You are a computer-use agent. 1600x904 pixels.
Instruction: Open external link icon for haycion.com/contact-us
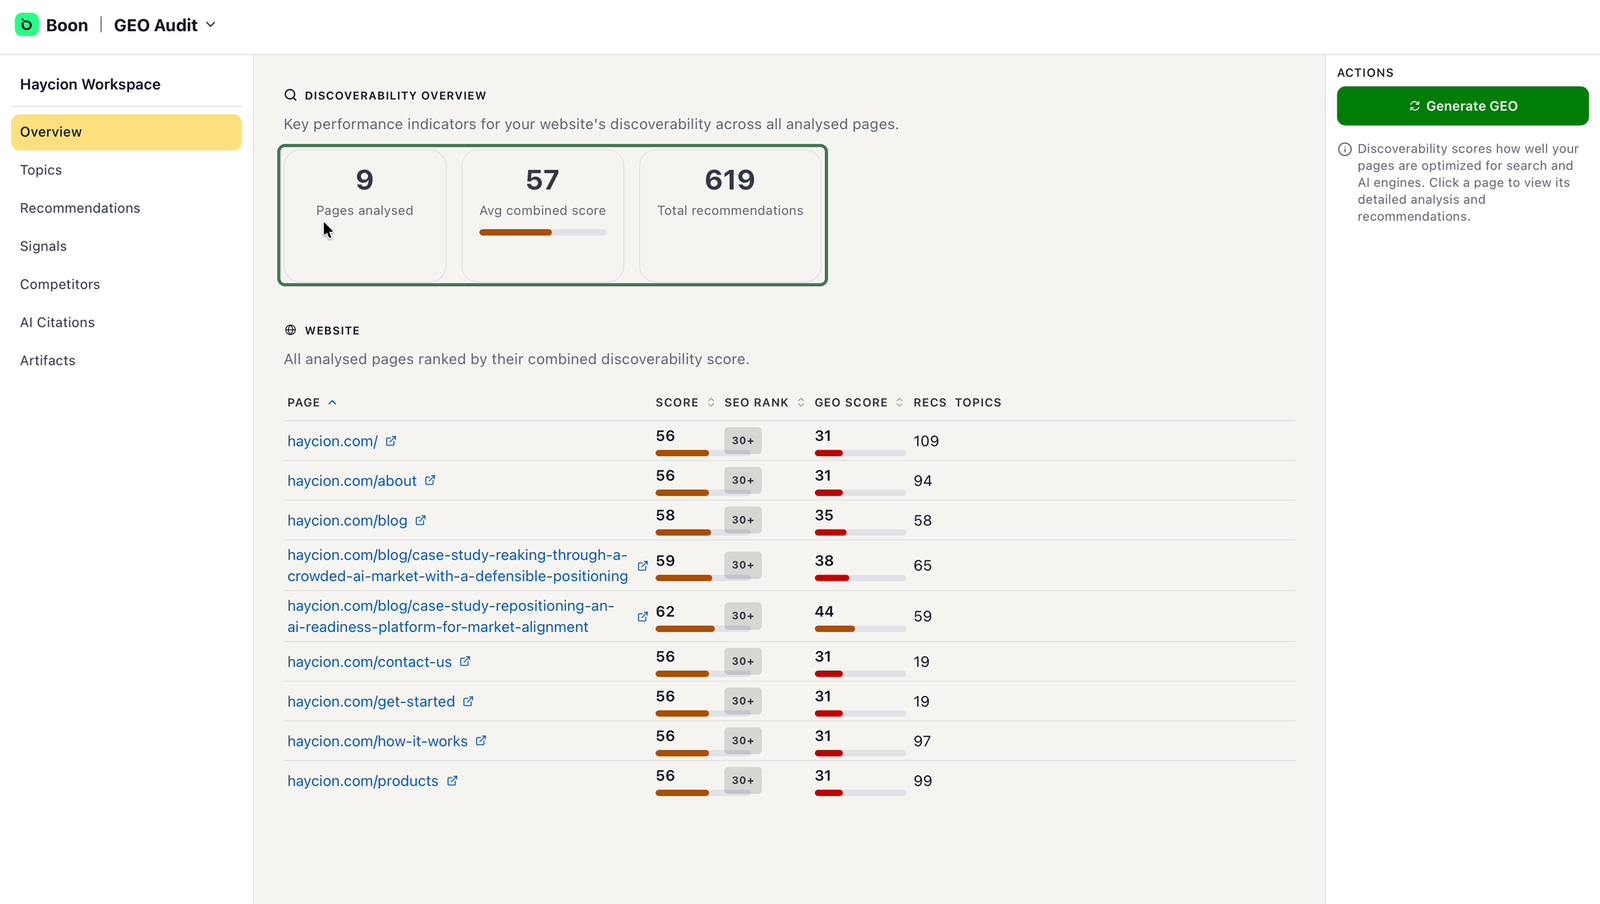pyautogui.click(x=465, y=662)
